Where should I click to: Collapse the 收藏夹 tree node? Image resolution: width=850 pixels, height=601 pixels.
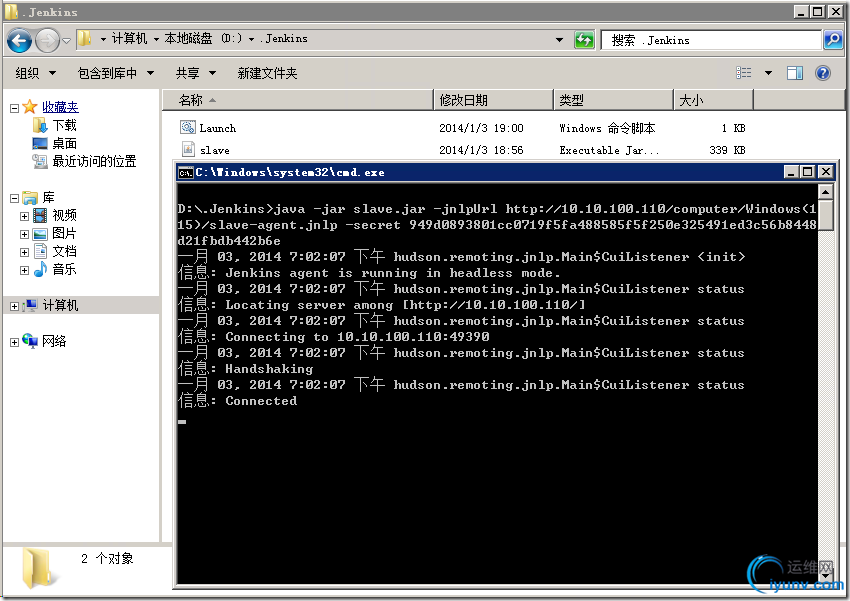point(15,108)
